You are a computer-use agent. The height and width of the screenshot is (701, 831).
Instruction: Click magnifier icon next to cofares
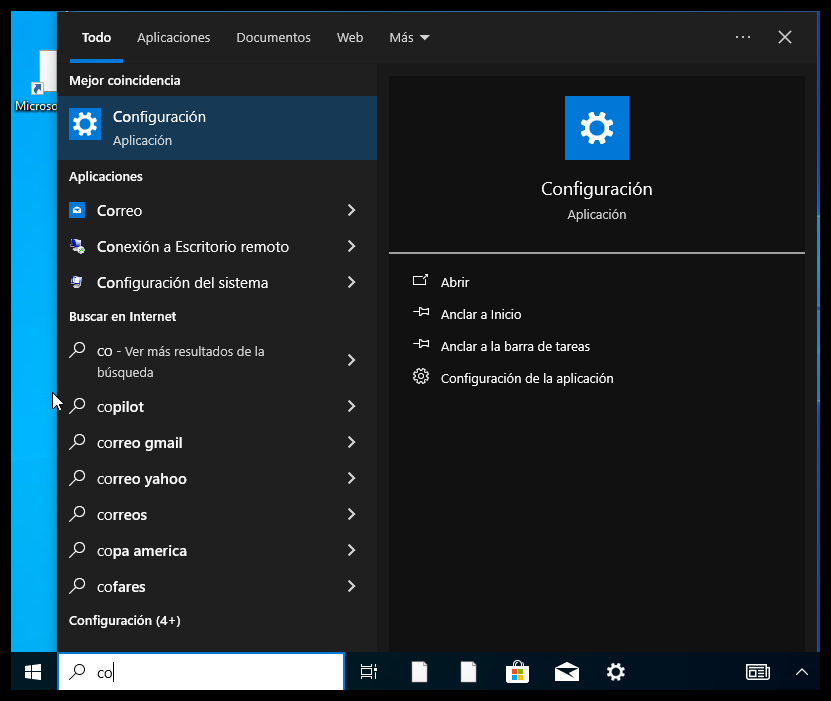pos(77,587)
